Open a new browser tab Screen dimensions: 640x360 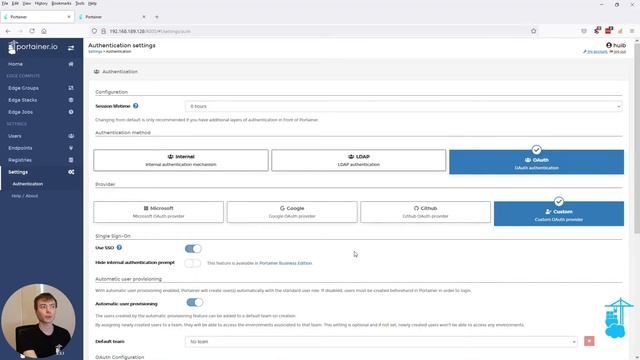tap(157, 17)
